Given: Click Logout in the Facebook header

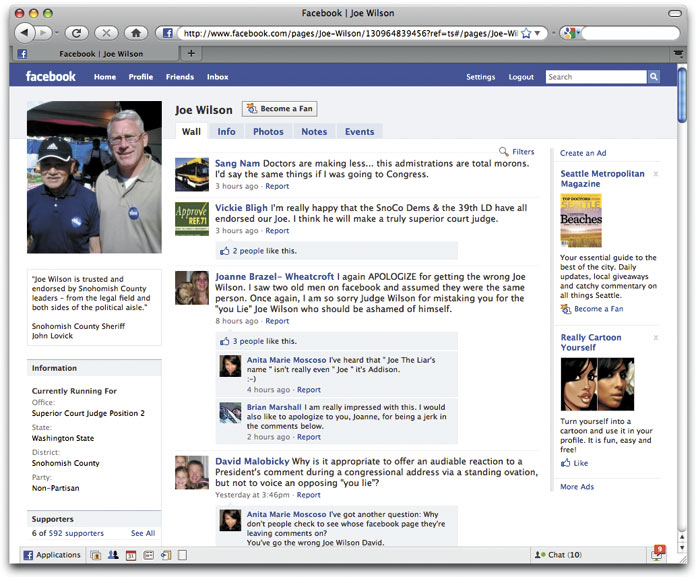Looking at the screenshot, I should click(x=521, y=77).
